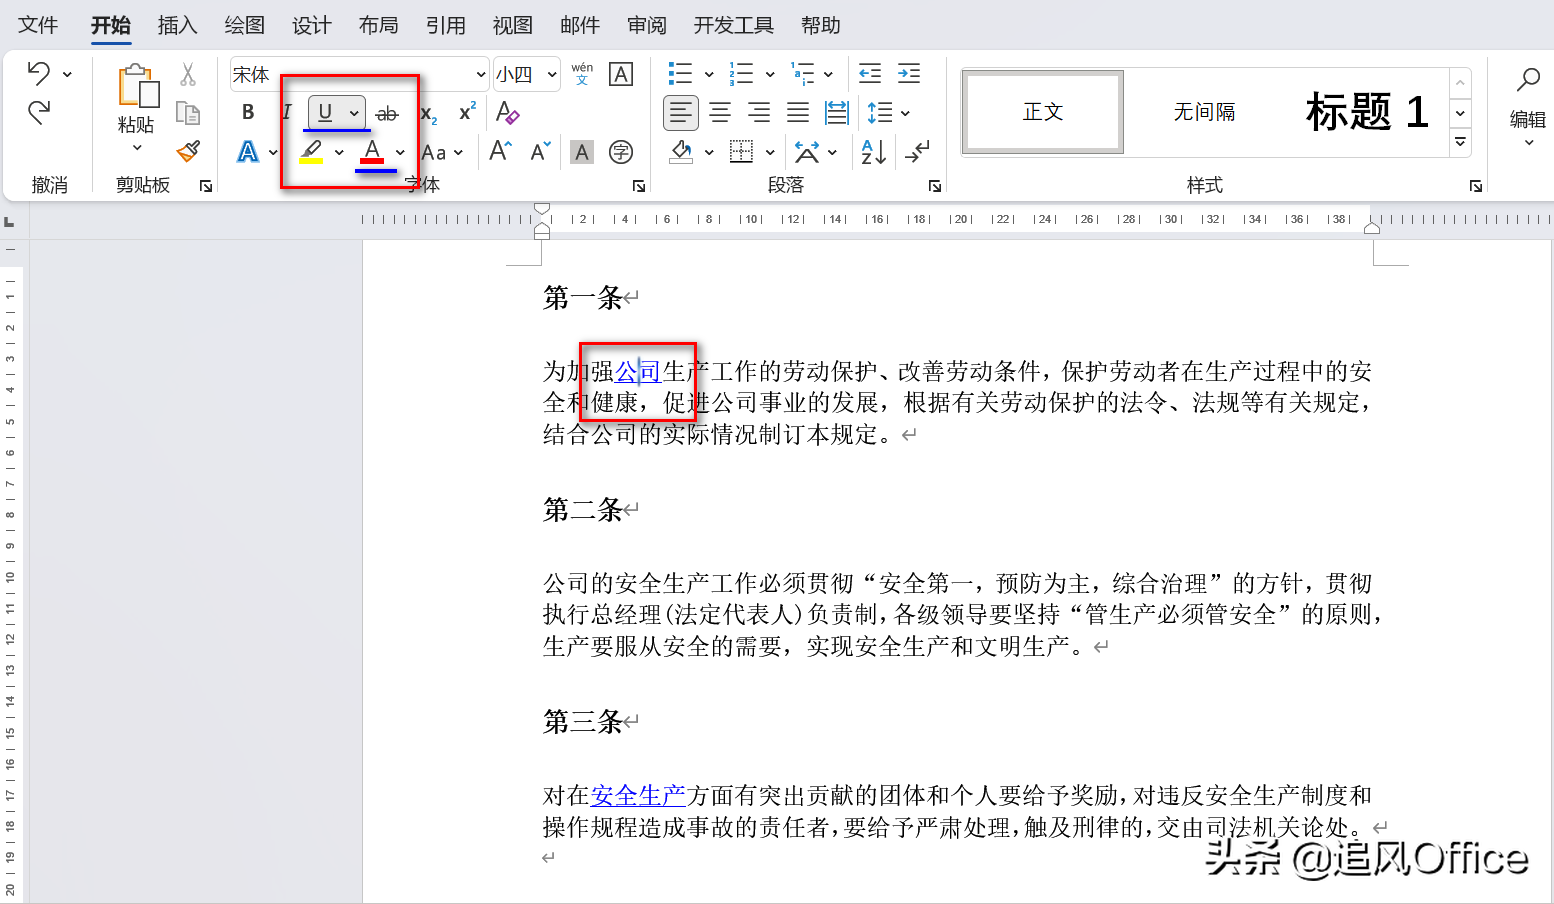Image resolution: width=1554 pixels, height=904 pixels.
Task: Click the show paragraph marks icon
Action: (x=916, y=151)
